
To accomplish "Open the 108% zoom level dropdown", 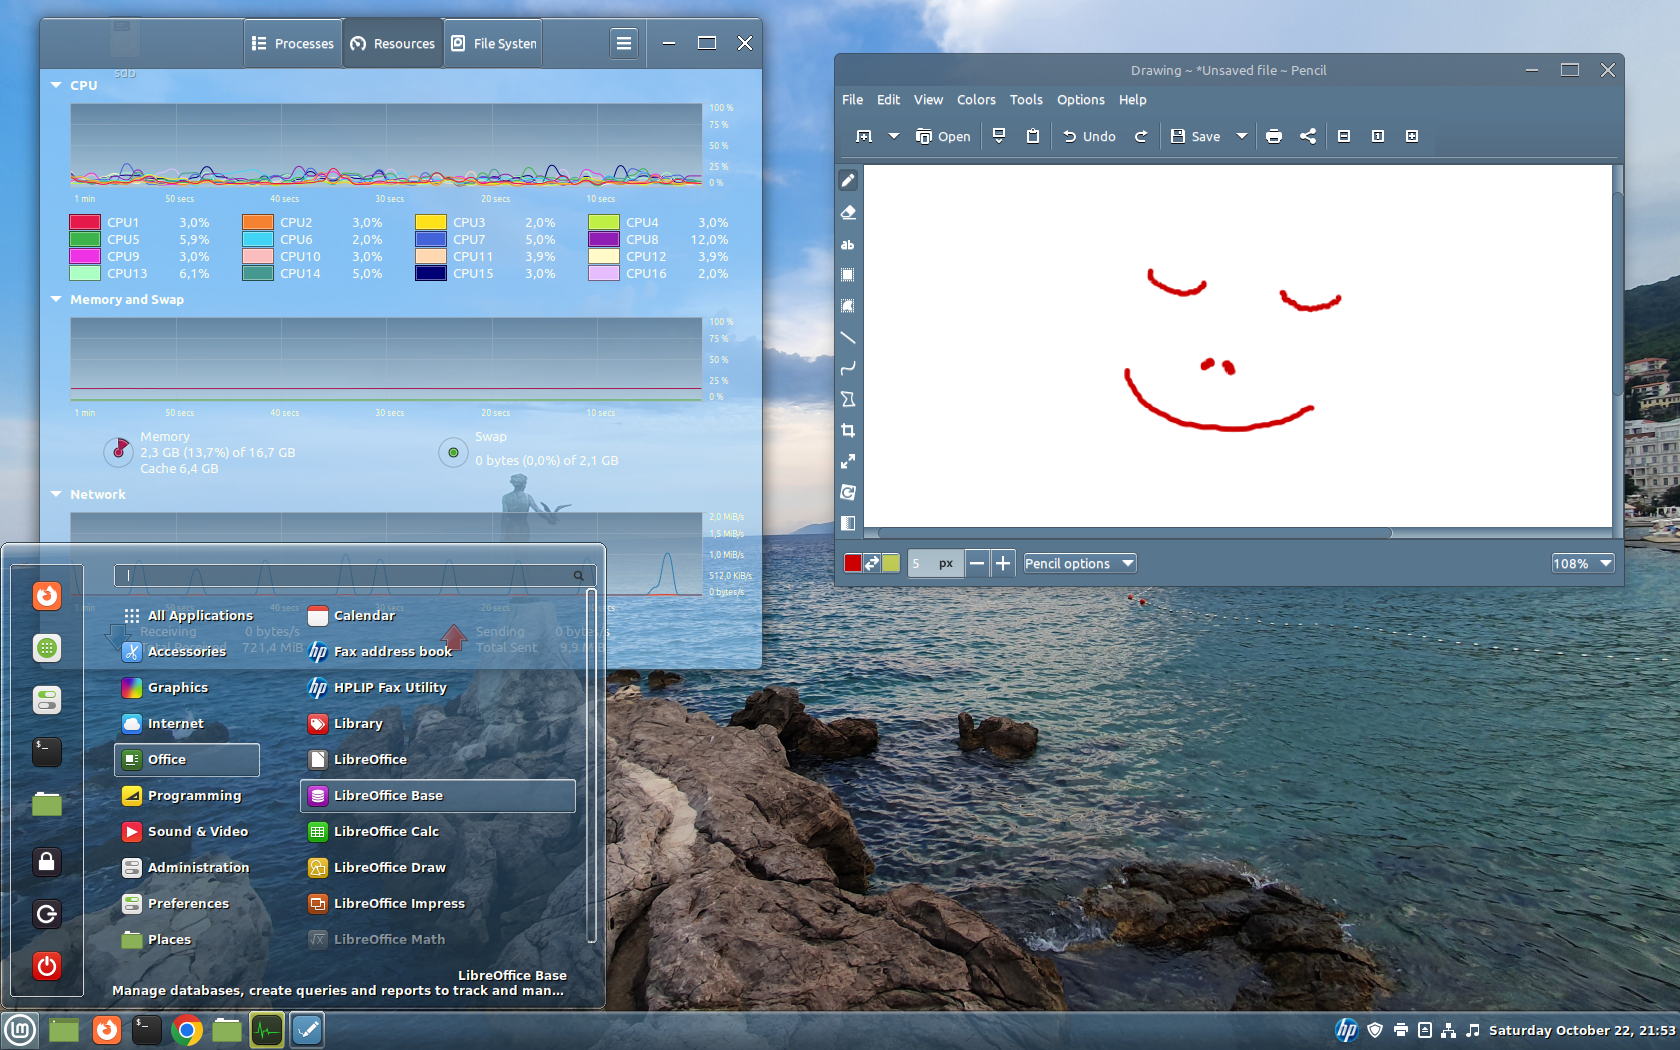I will (x=1583, y=563).
